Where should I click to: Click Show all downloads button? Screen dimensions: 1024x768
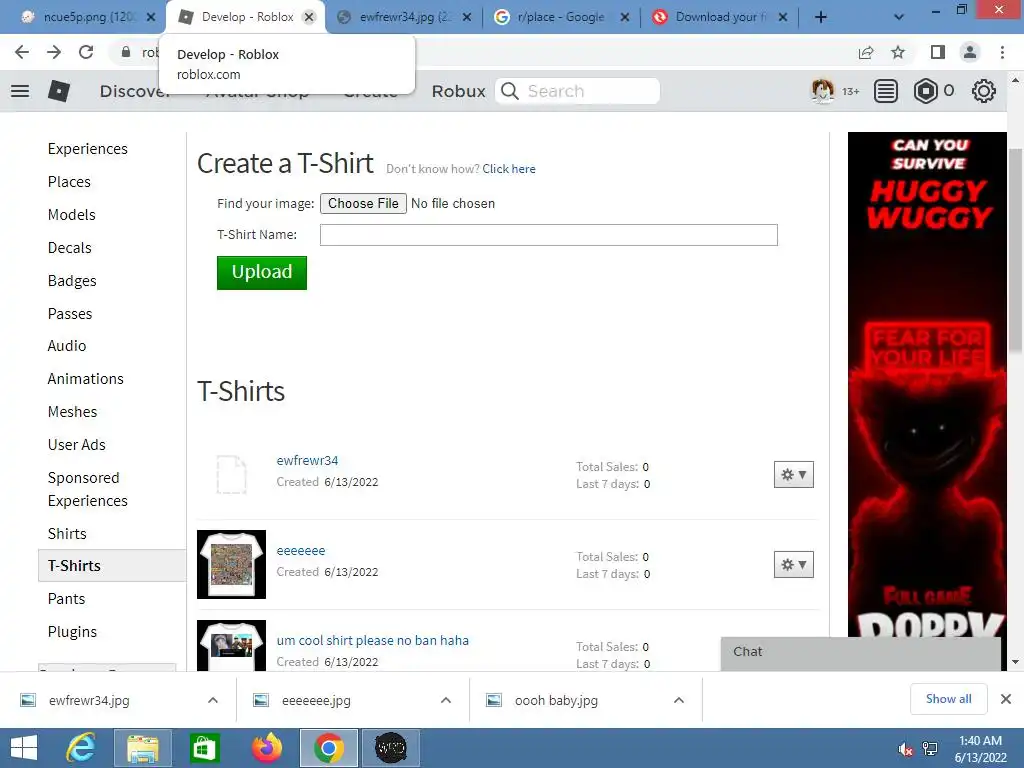click(x=948, y=699)
